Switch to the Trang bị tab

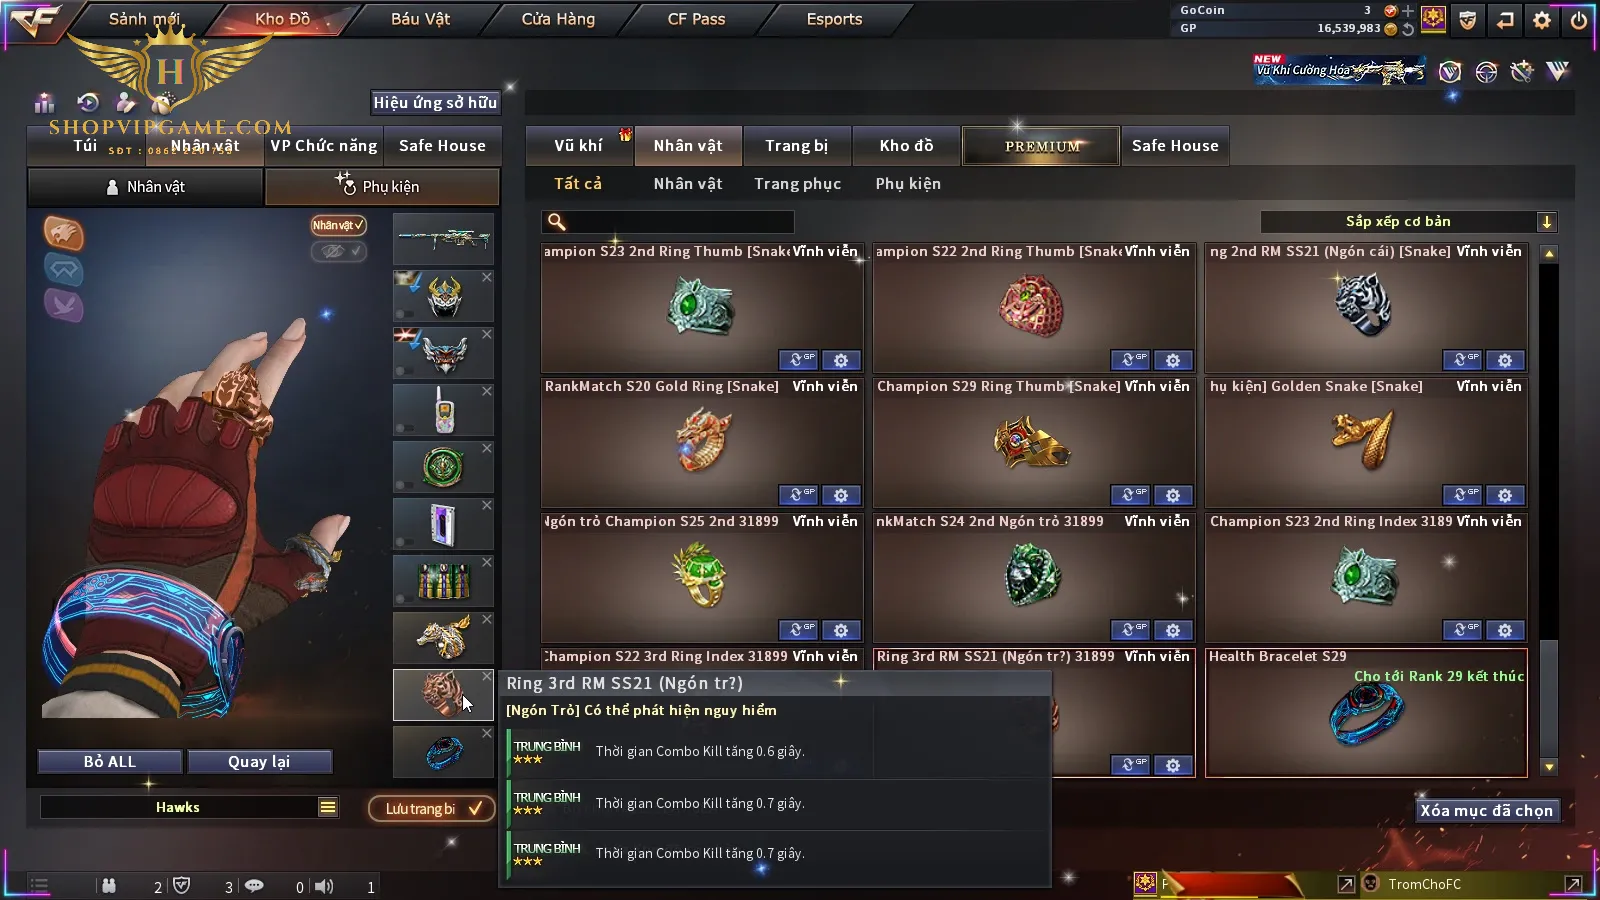796,146
